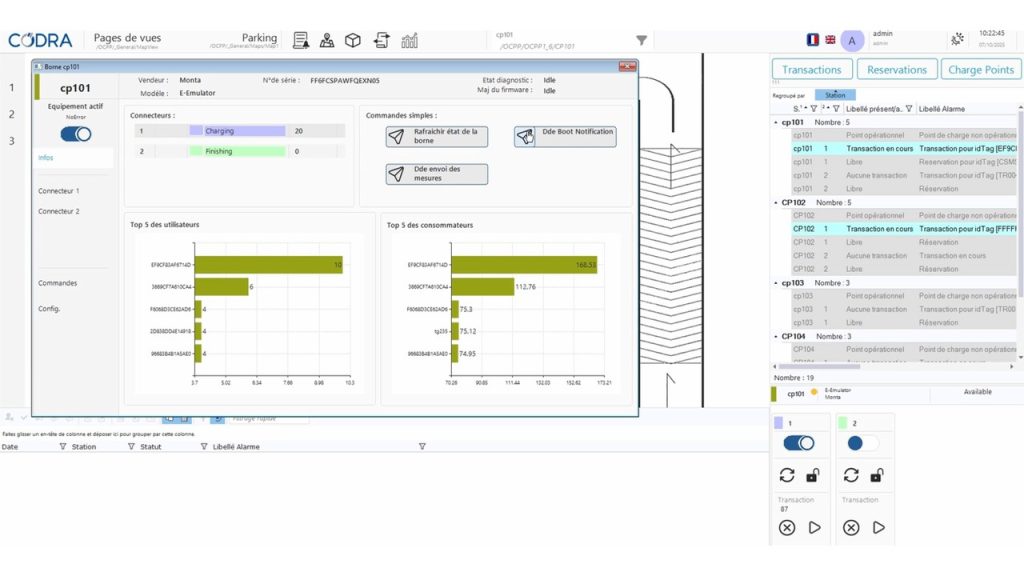Toggle connector 1 switch in side panel
Image resolution: width=1024 pixels, height=576 pixels.
798,443
